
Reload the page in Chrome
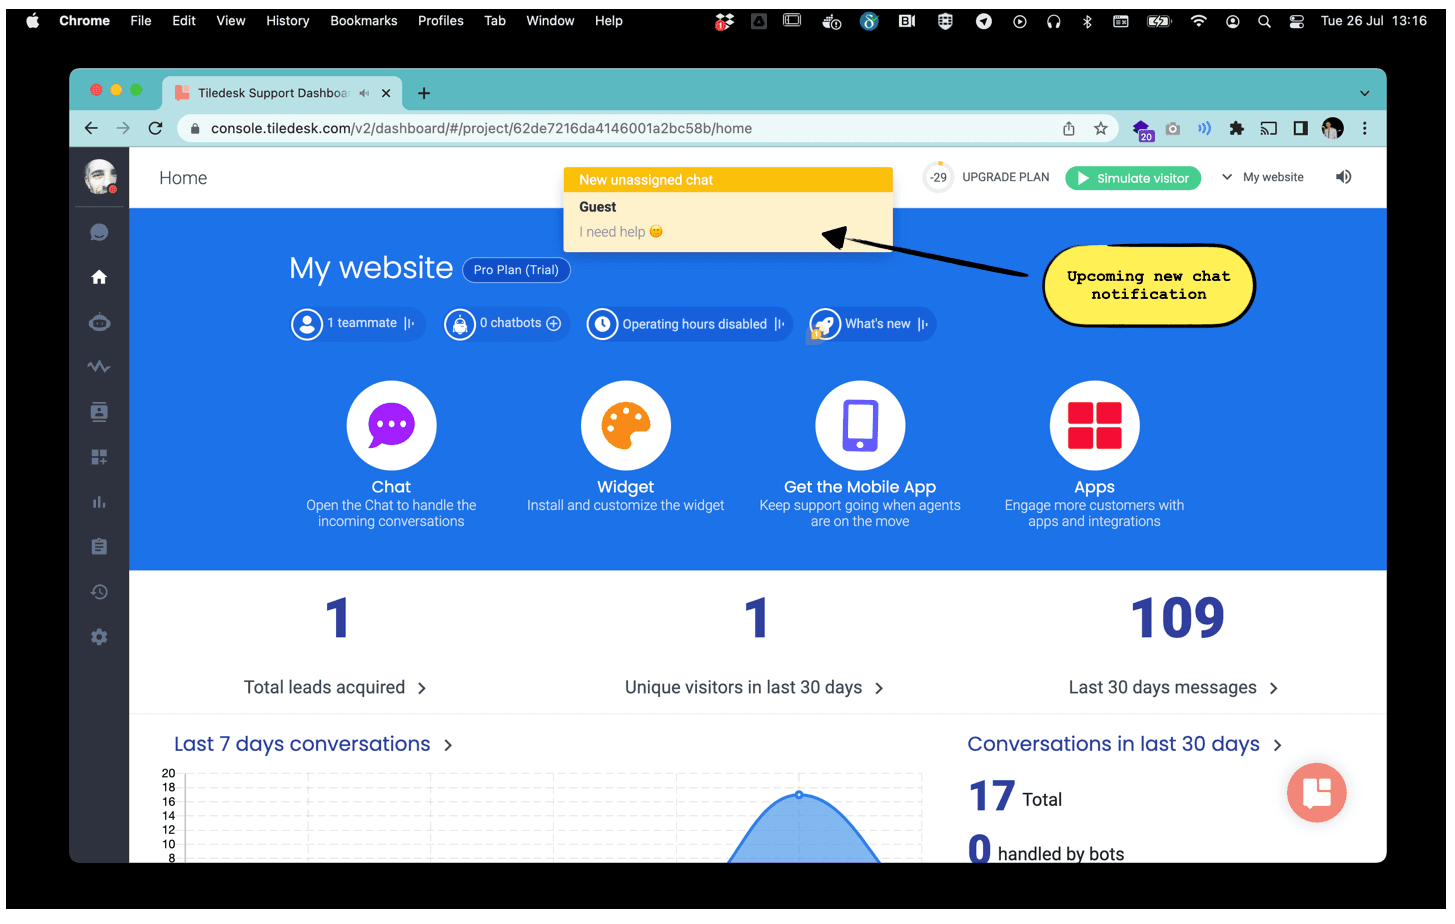[155, 128]
